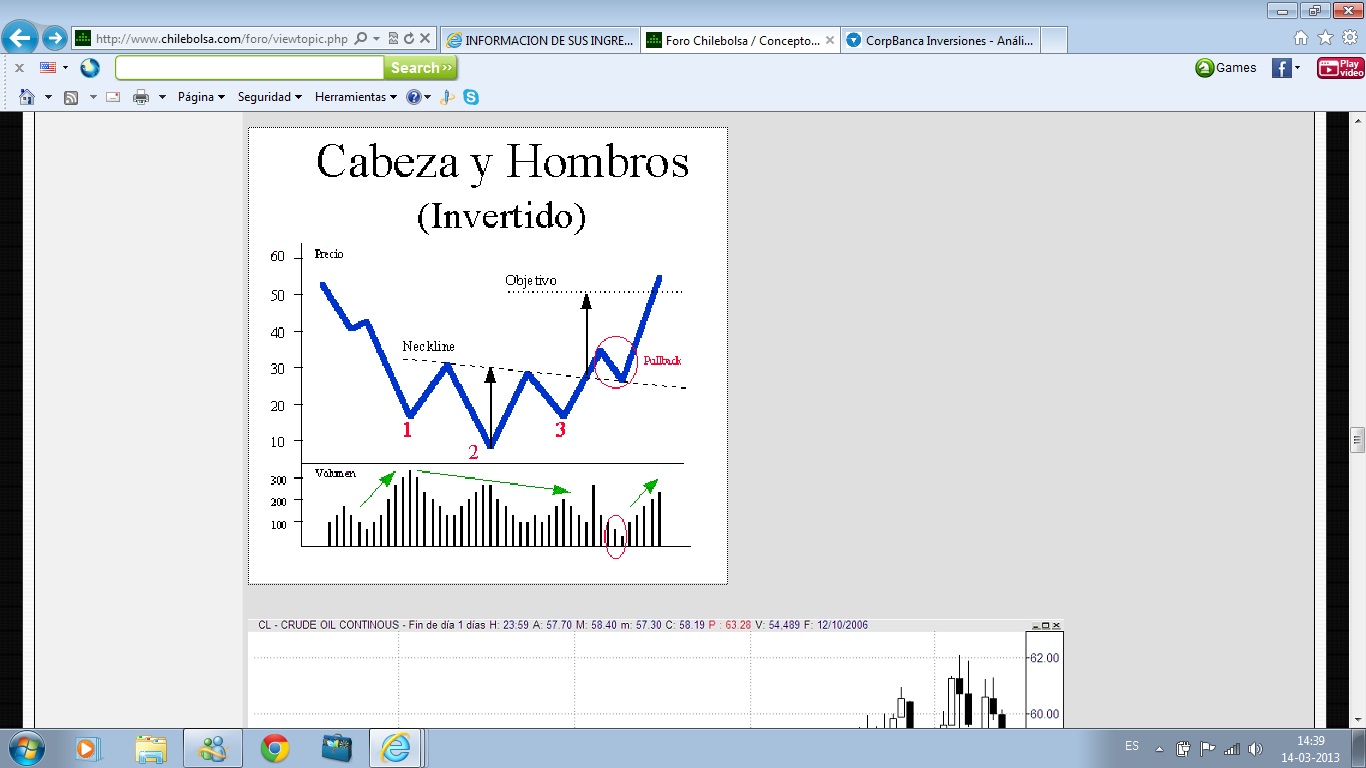This screenshot has height=768, width=1366.
Task: Open the Action Center flag icon
Action: pos(1207,748)
